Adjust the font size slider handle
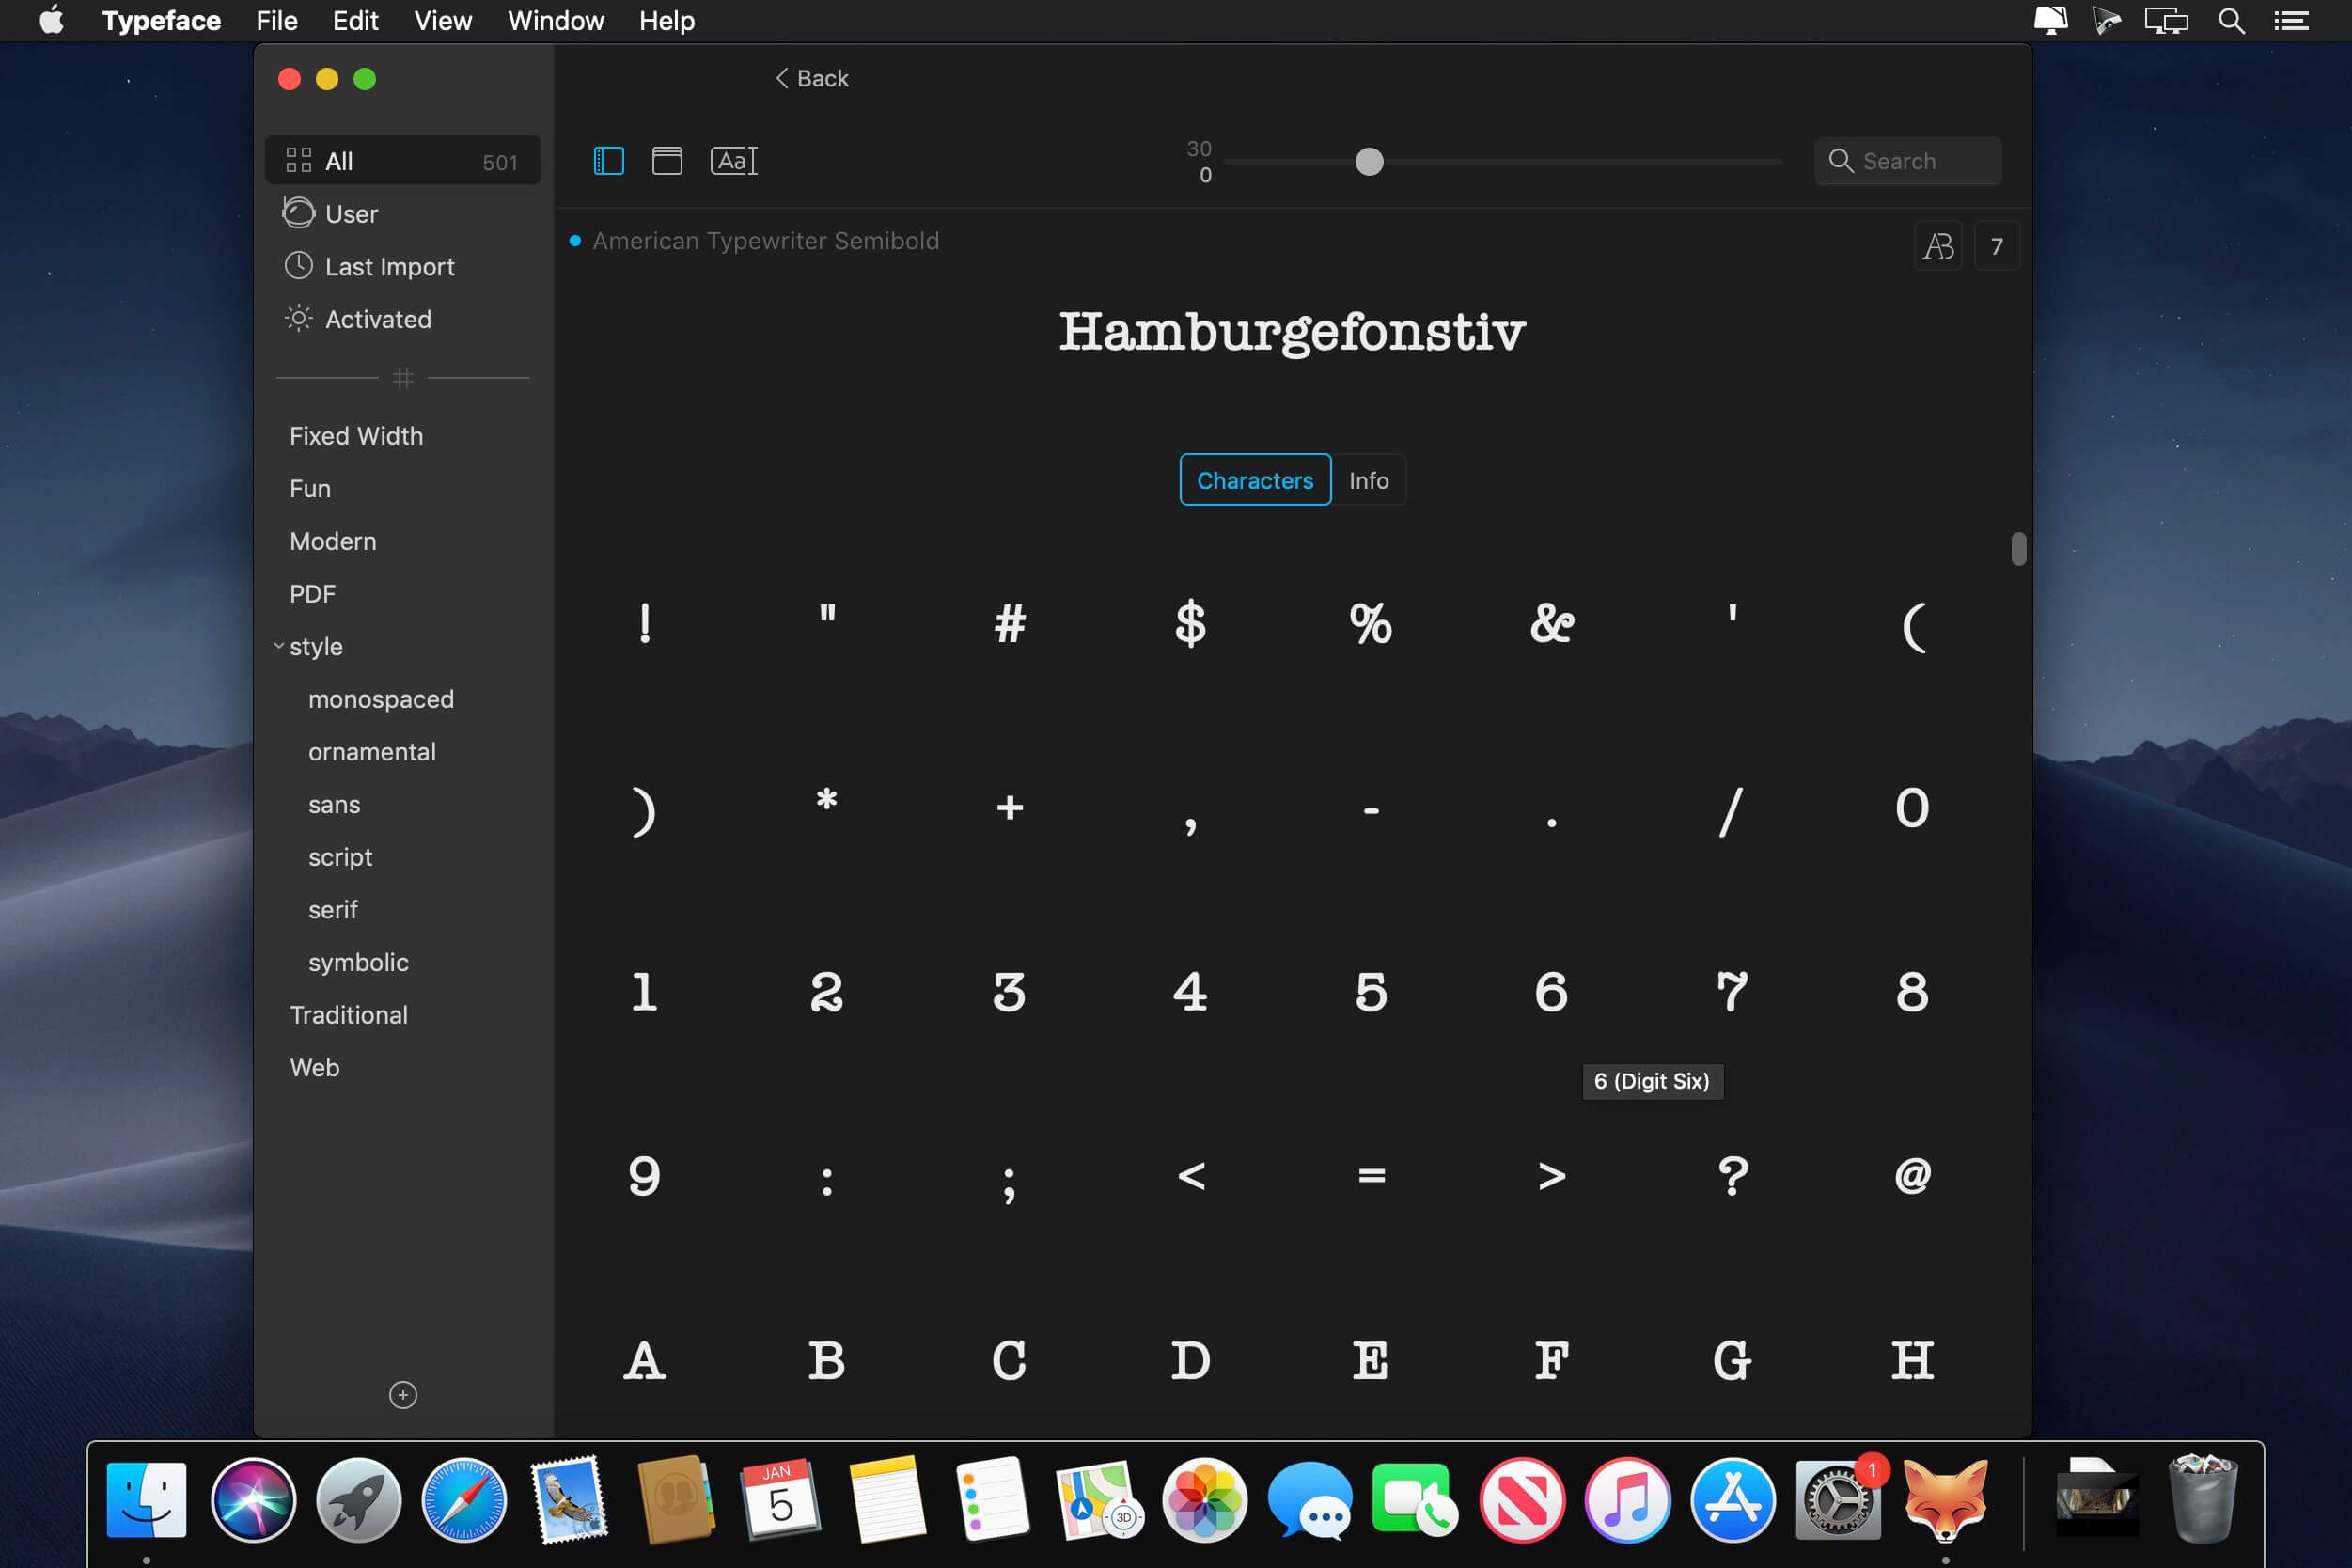 pos(1369,161)
